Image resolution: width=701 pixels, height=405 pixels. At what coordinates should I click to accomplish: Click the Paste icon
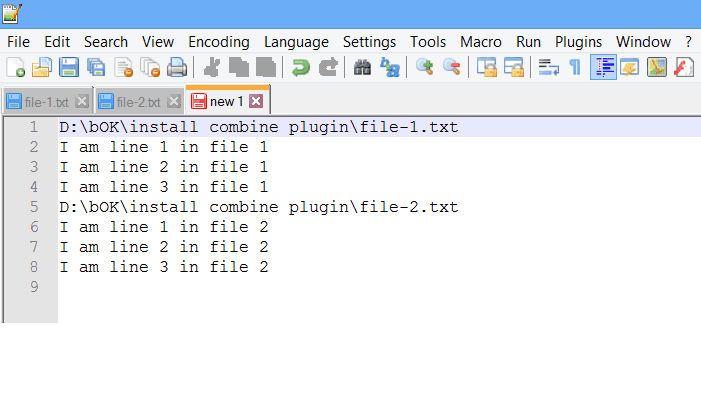click(266, 68)
